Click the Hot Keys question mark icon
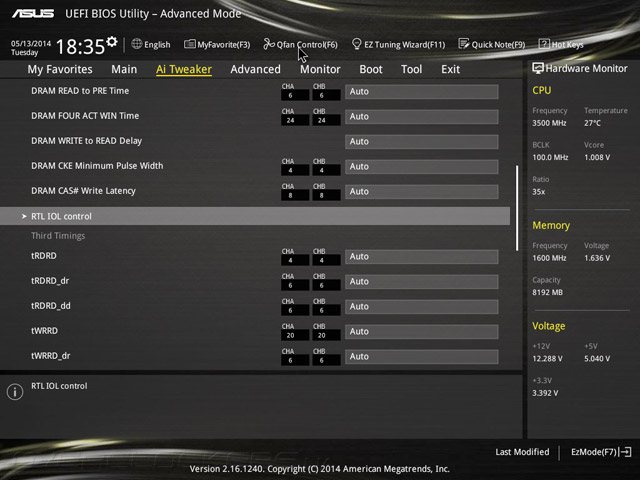 pyautogui.click(x=544, y=44)
